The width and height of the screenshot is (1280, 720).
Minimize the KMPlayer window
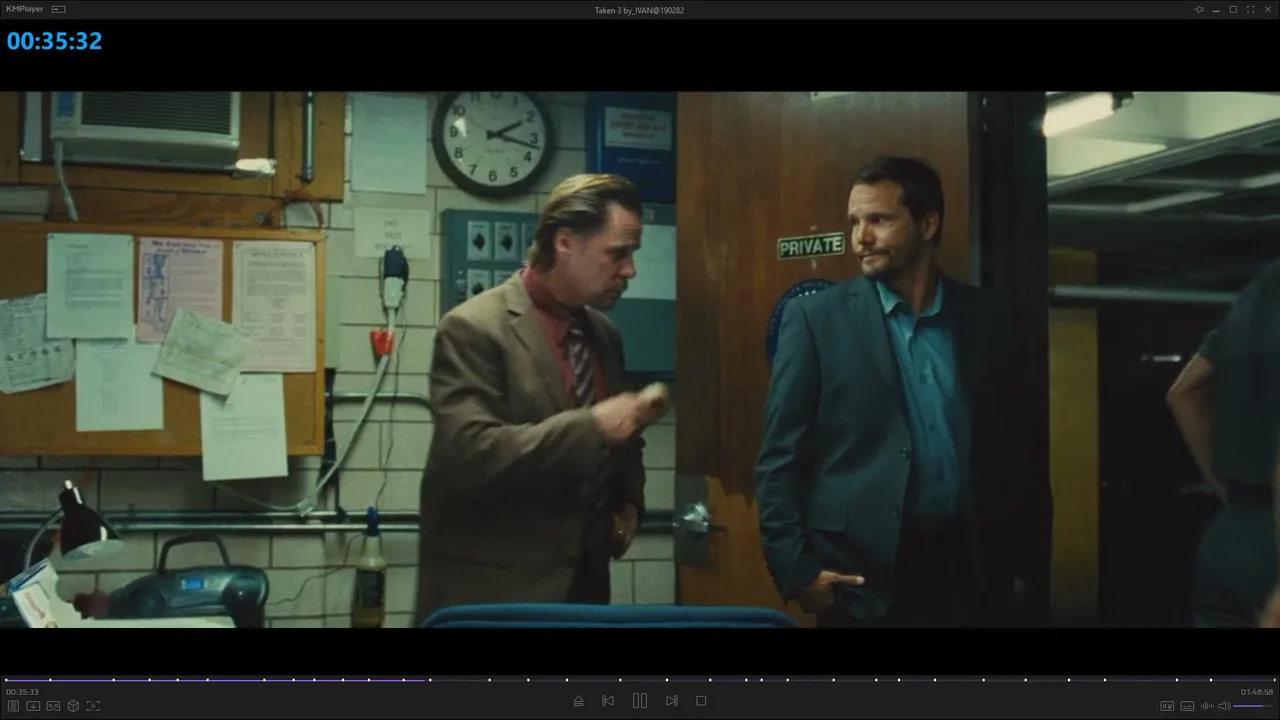coord(1216,9)
